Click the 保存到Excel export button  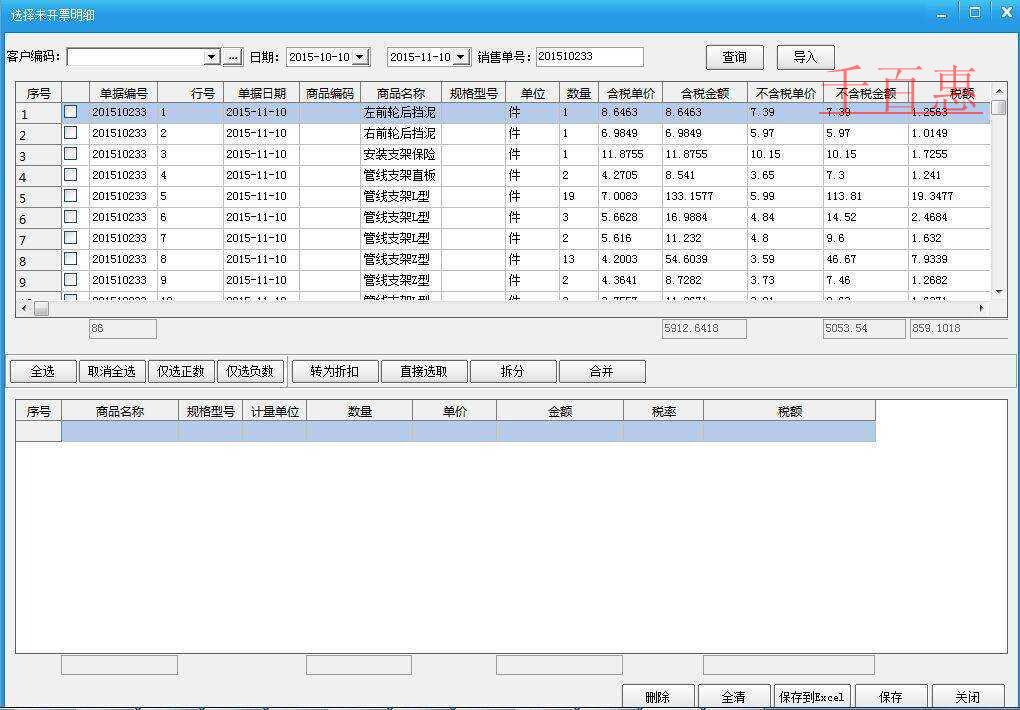click(x=812, y=696)
